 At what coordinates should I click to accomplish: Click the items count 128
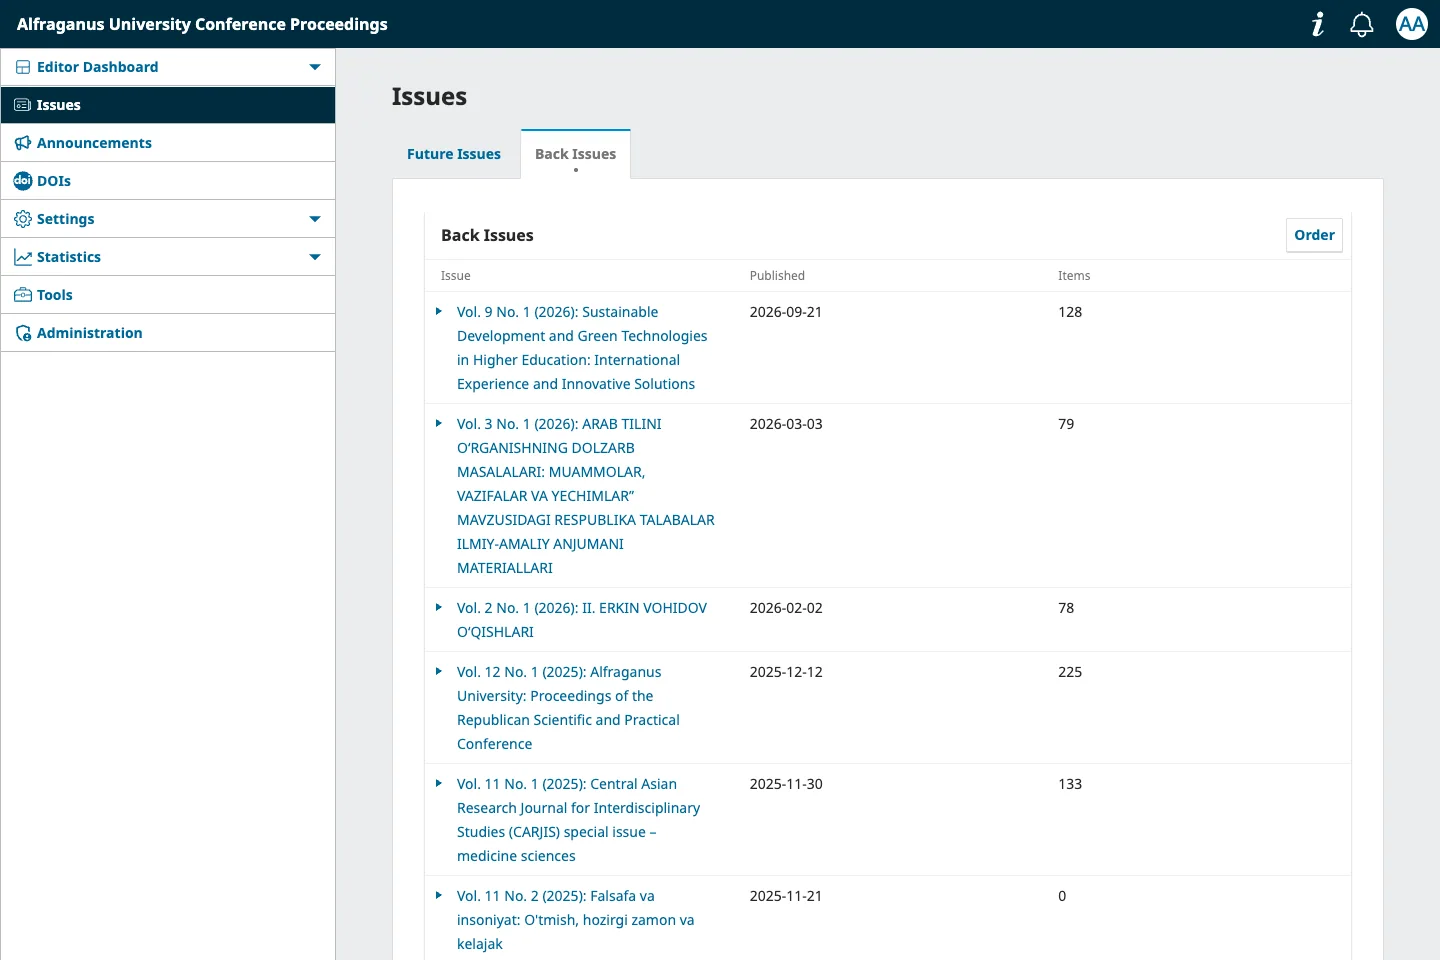point(1070,312)
